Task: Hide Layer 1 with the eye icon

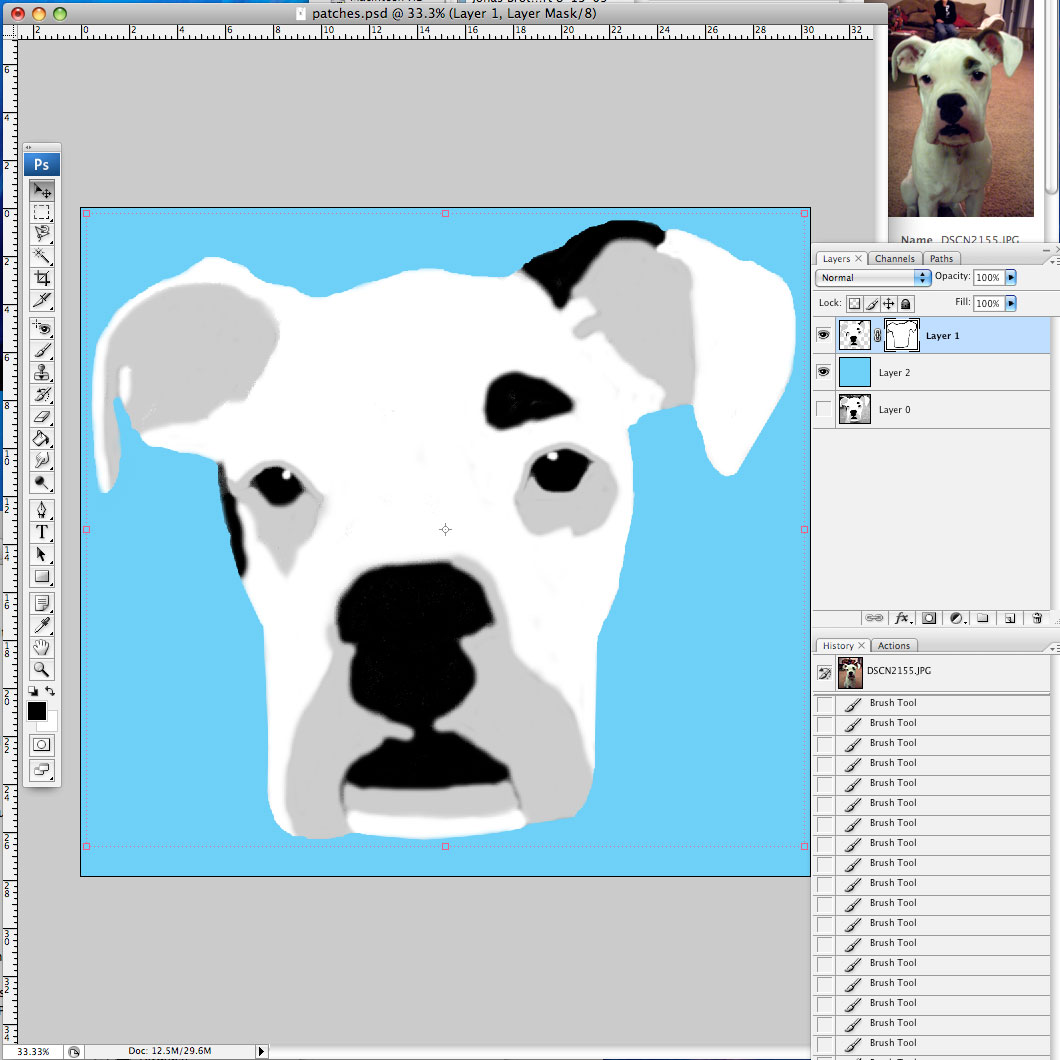Action: [x=823, y=335]
